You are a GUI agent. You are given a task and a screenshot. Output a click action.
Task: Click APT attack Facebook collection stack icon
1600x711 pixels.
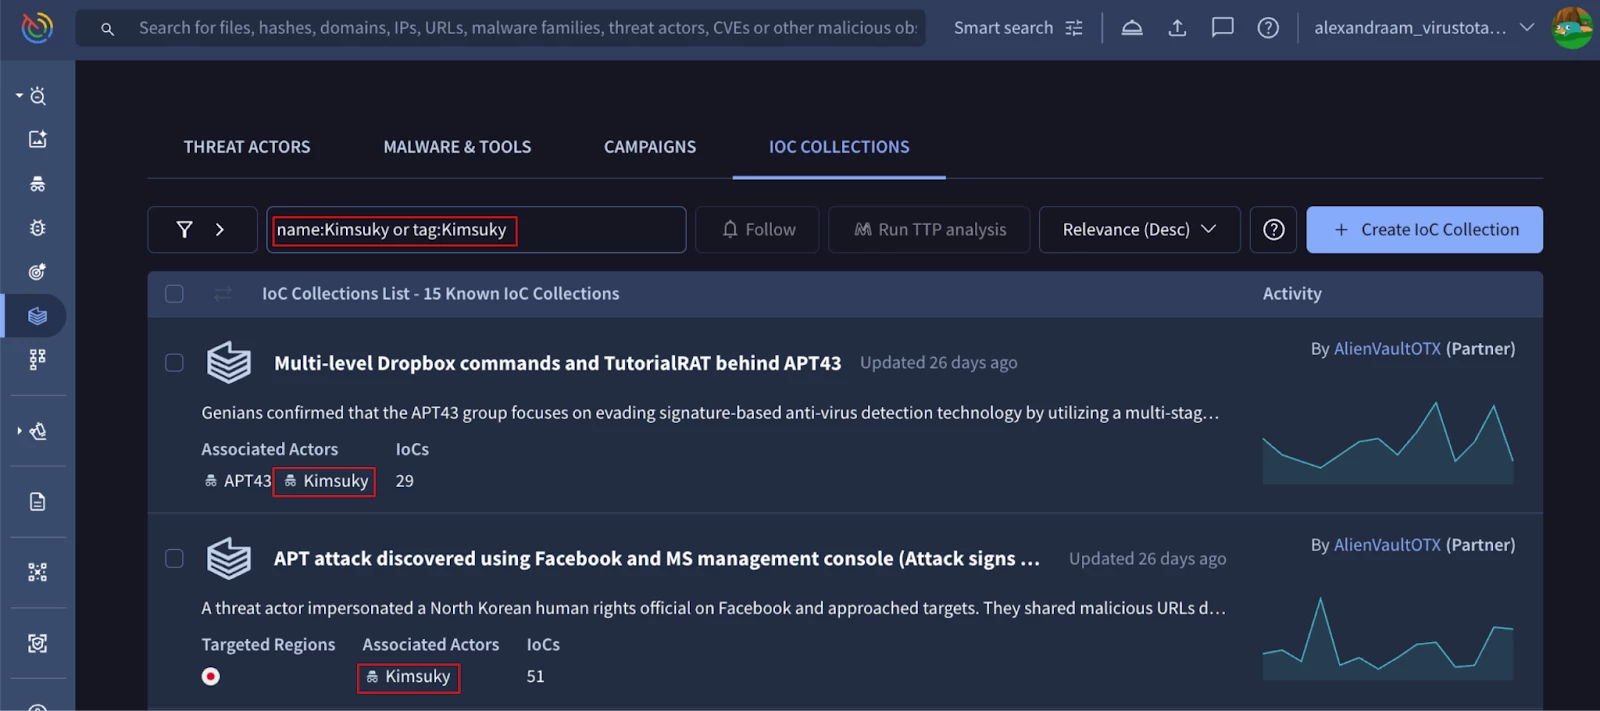click(229, 558)
